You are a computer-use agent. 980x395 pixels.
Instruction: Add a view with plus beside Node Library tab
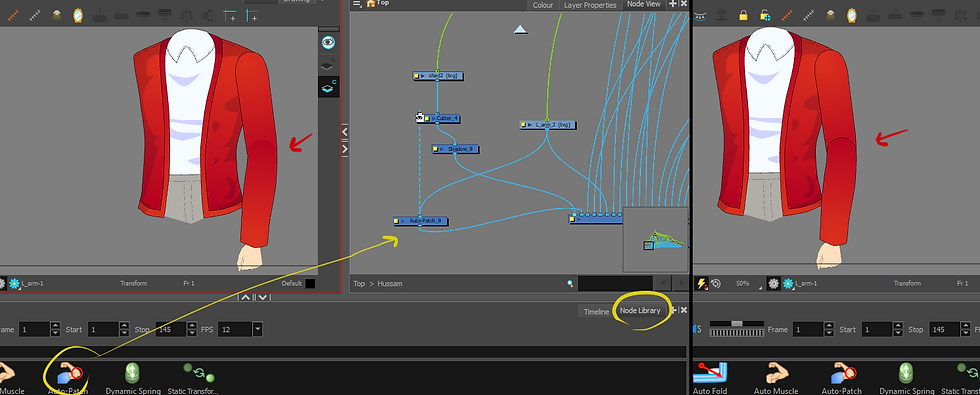(674, 310)
